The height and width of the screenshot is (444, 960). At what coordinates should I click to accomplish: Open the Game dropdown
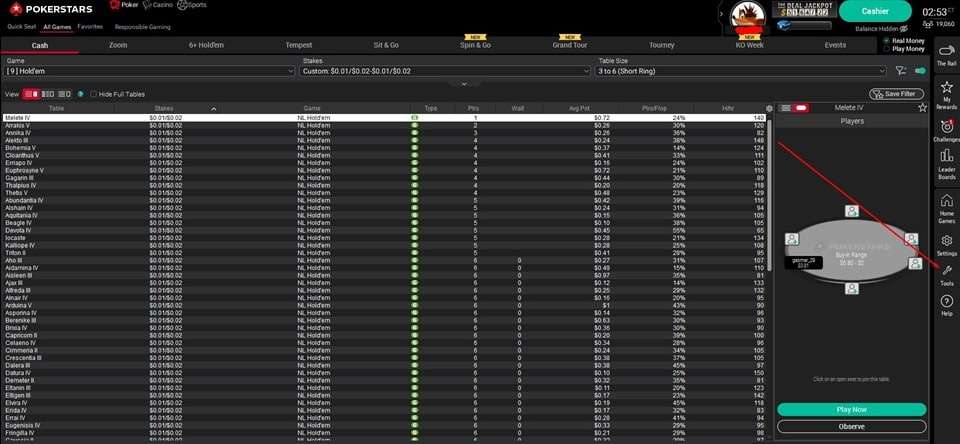[150, 71]
